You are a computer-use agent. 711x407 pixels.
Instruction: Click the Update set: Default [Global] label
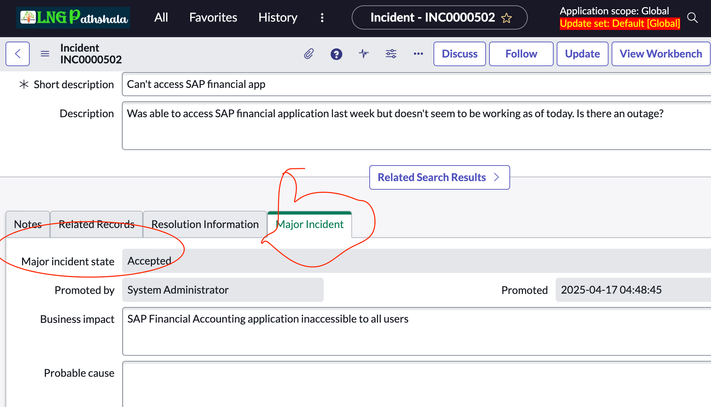coord(619,24)
